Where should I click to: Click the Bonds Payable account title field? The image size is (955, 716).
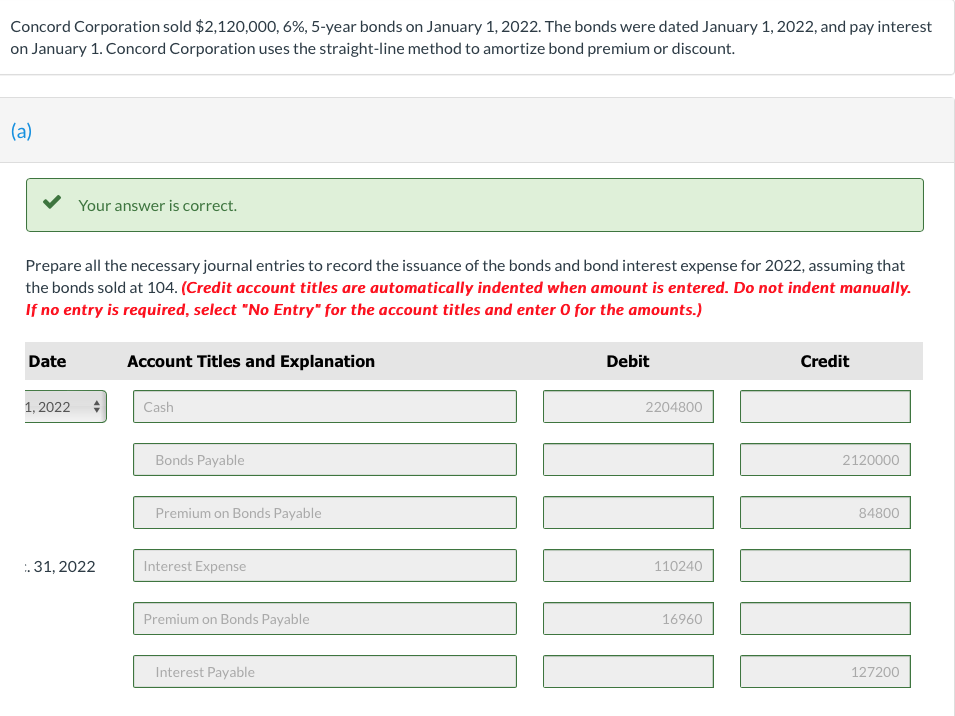[325, 460]
